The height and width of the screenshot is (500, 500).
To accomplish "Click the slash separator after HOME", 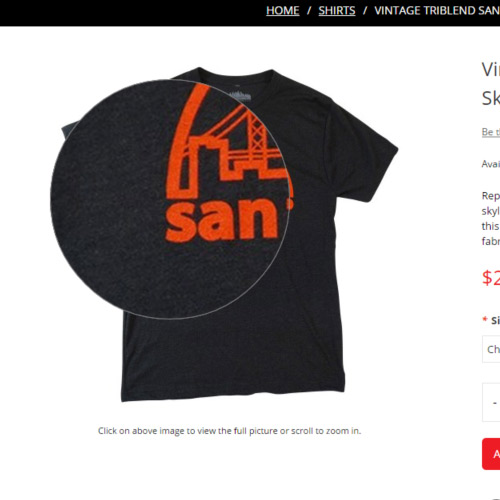I will 309,11.
